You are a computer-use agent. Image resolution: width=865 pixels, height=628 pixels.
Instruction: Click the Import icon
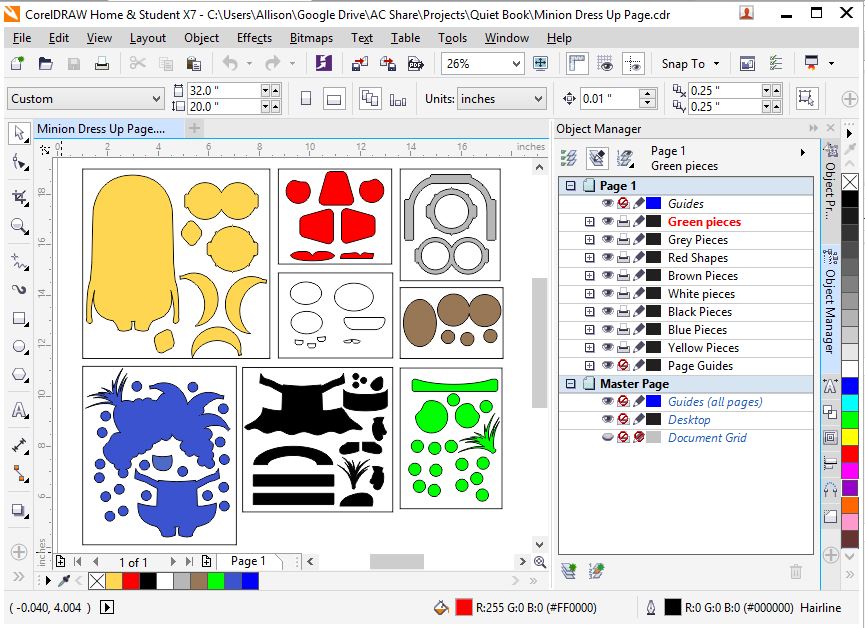pyautogui.click(x=360, y=63)
